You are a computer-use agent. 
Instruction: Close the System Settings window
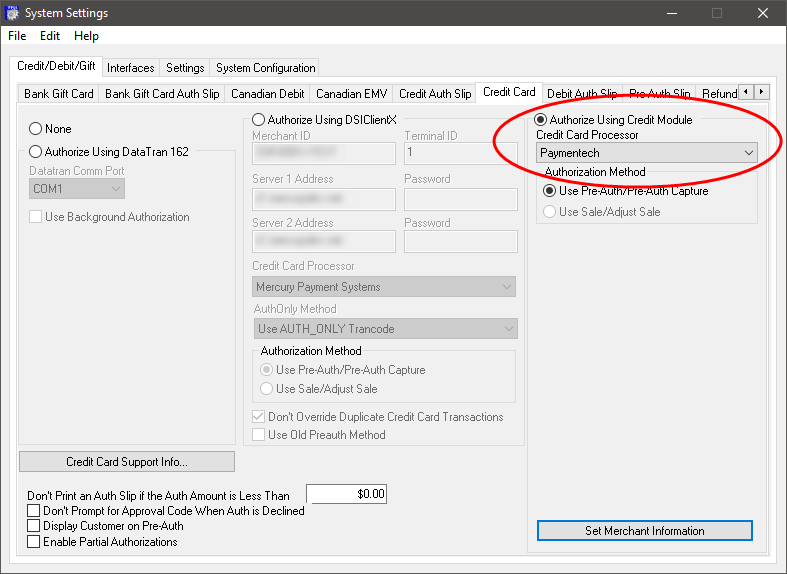click(763, 13)
